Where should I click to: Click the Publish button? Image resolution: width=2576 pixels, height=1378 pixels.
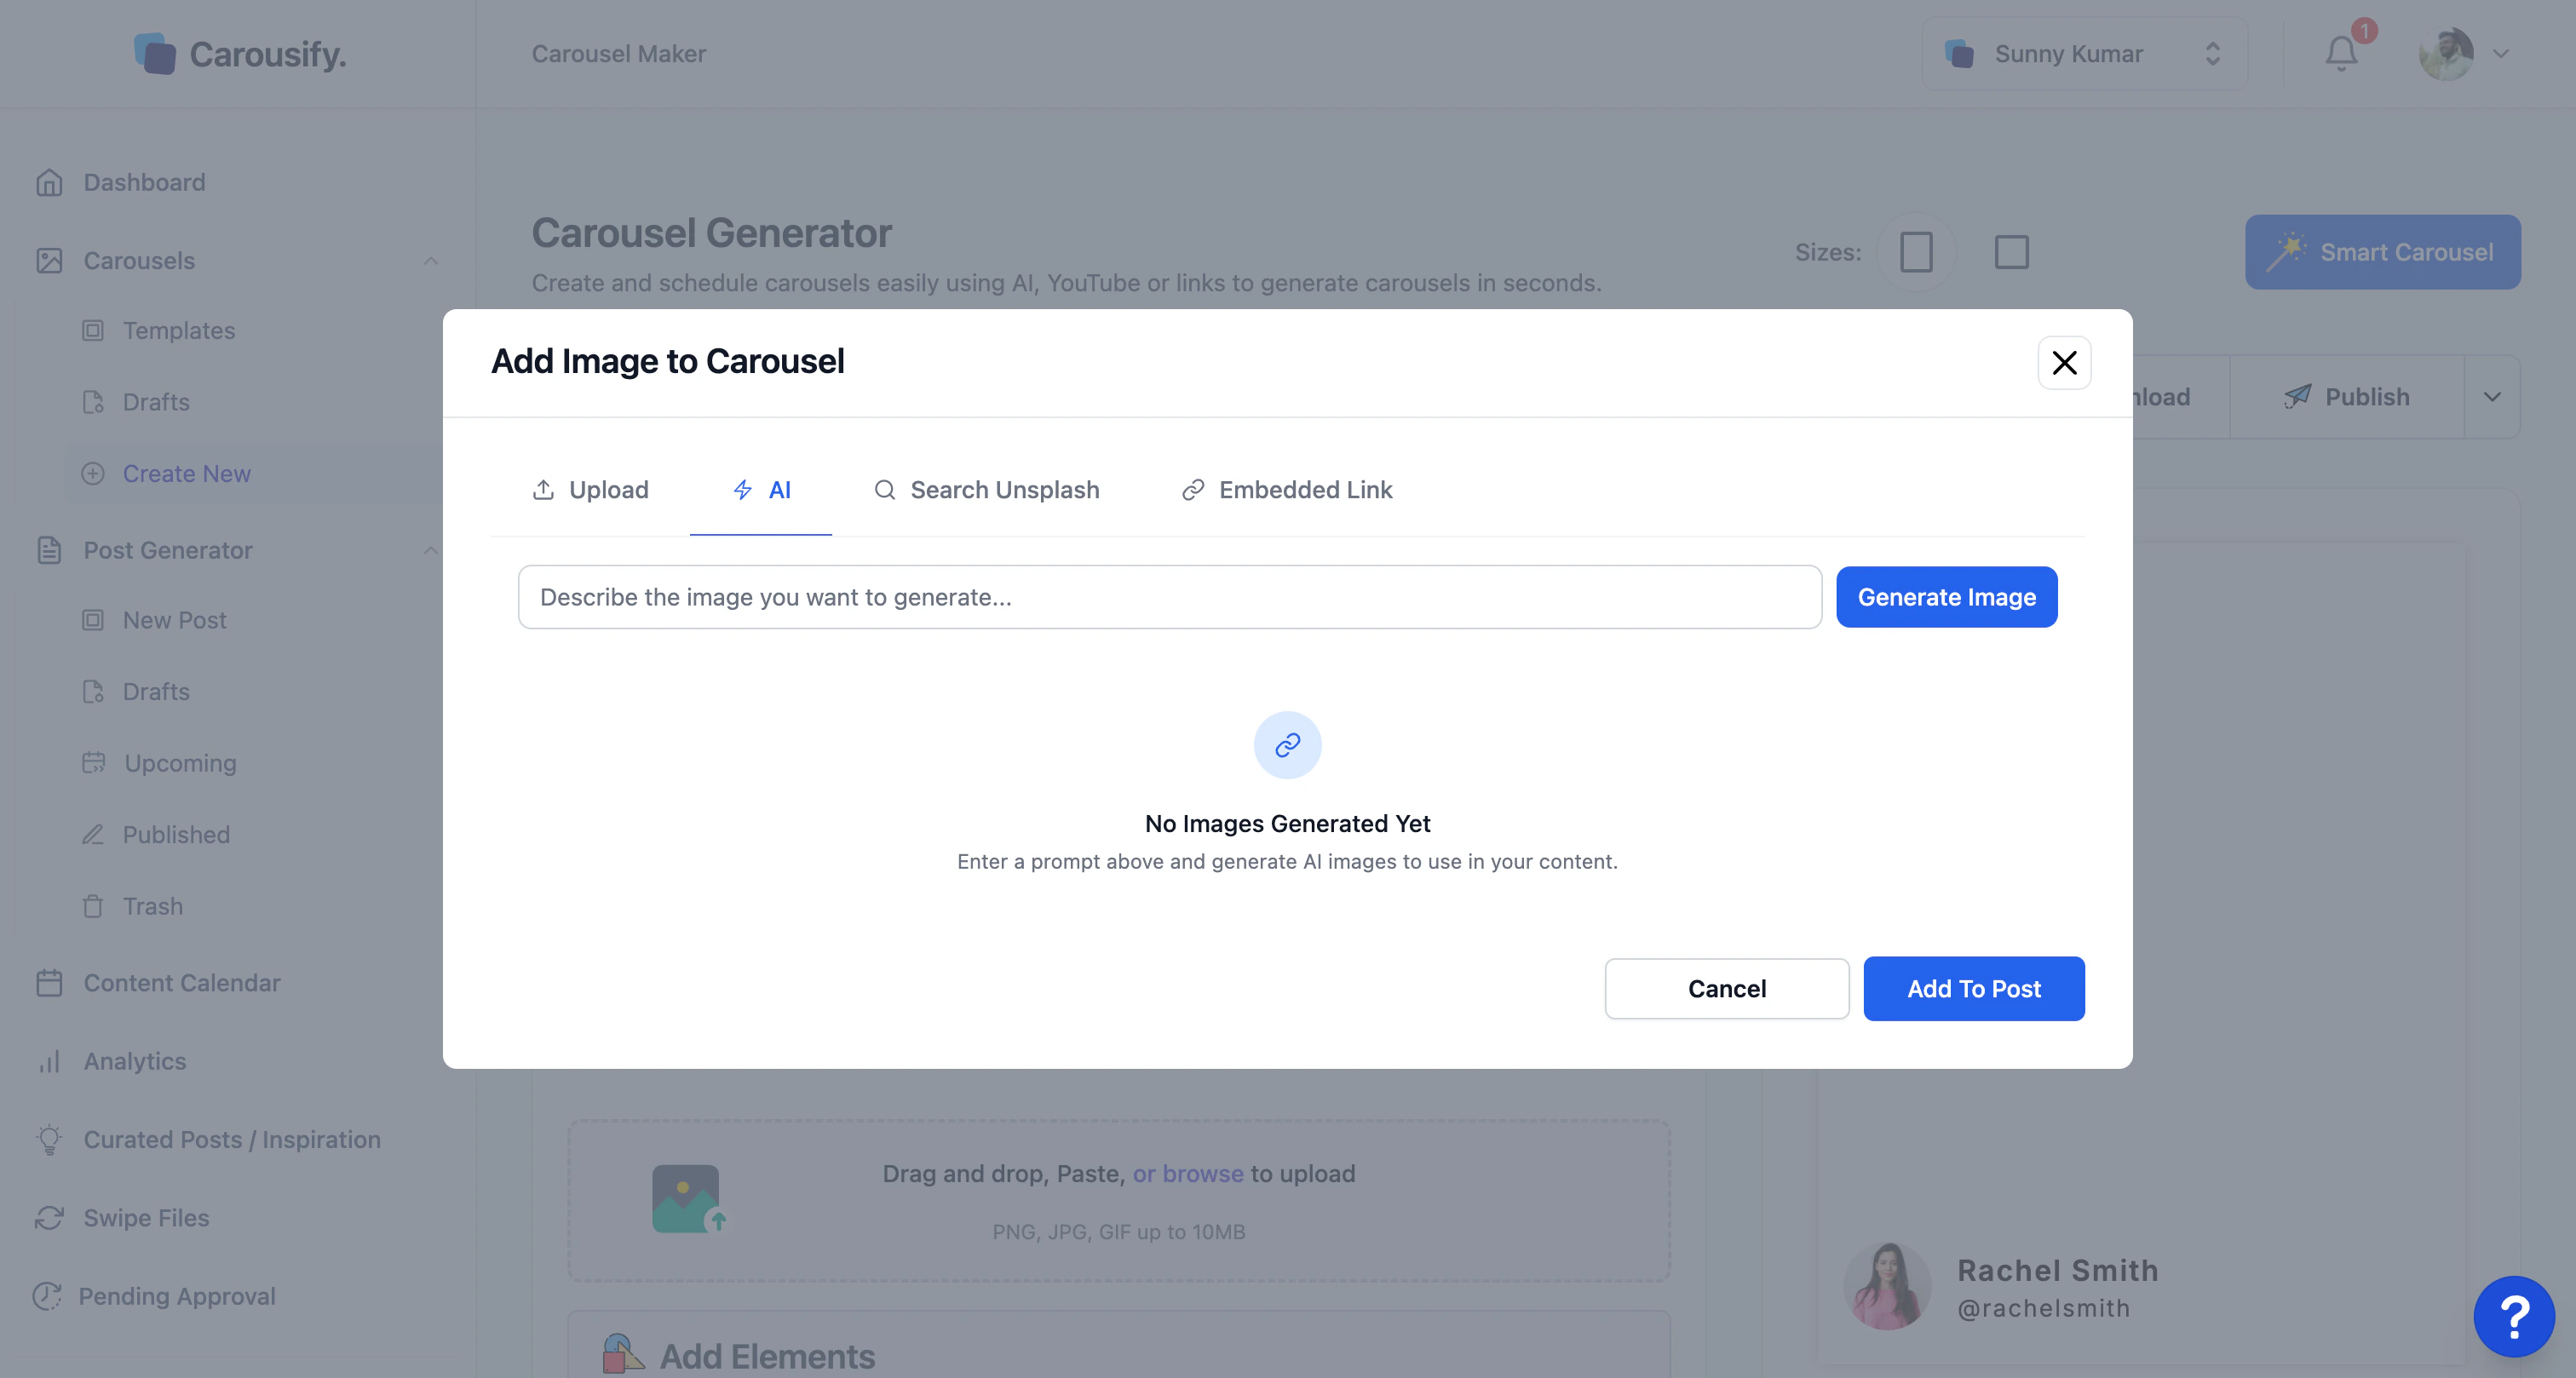click(2346, 397)
